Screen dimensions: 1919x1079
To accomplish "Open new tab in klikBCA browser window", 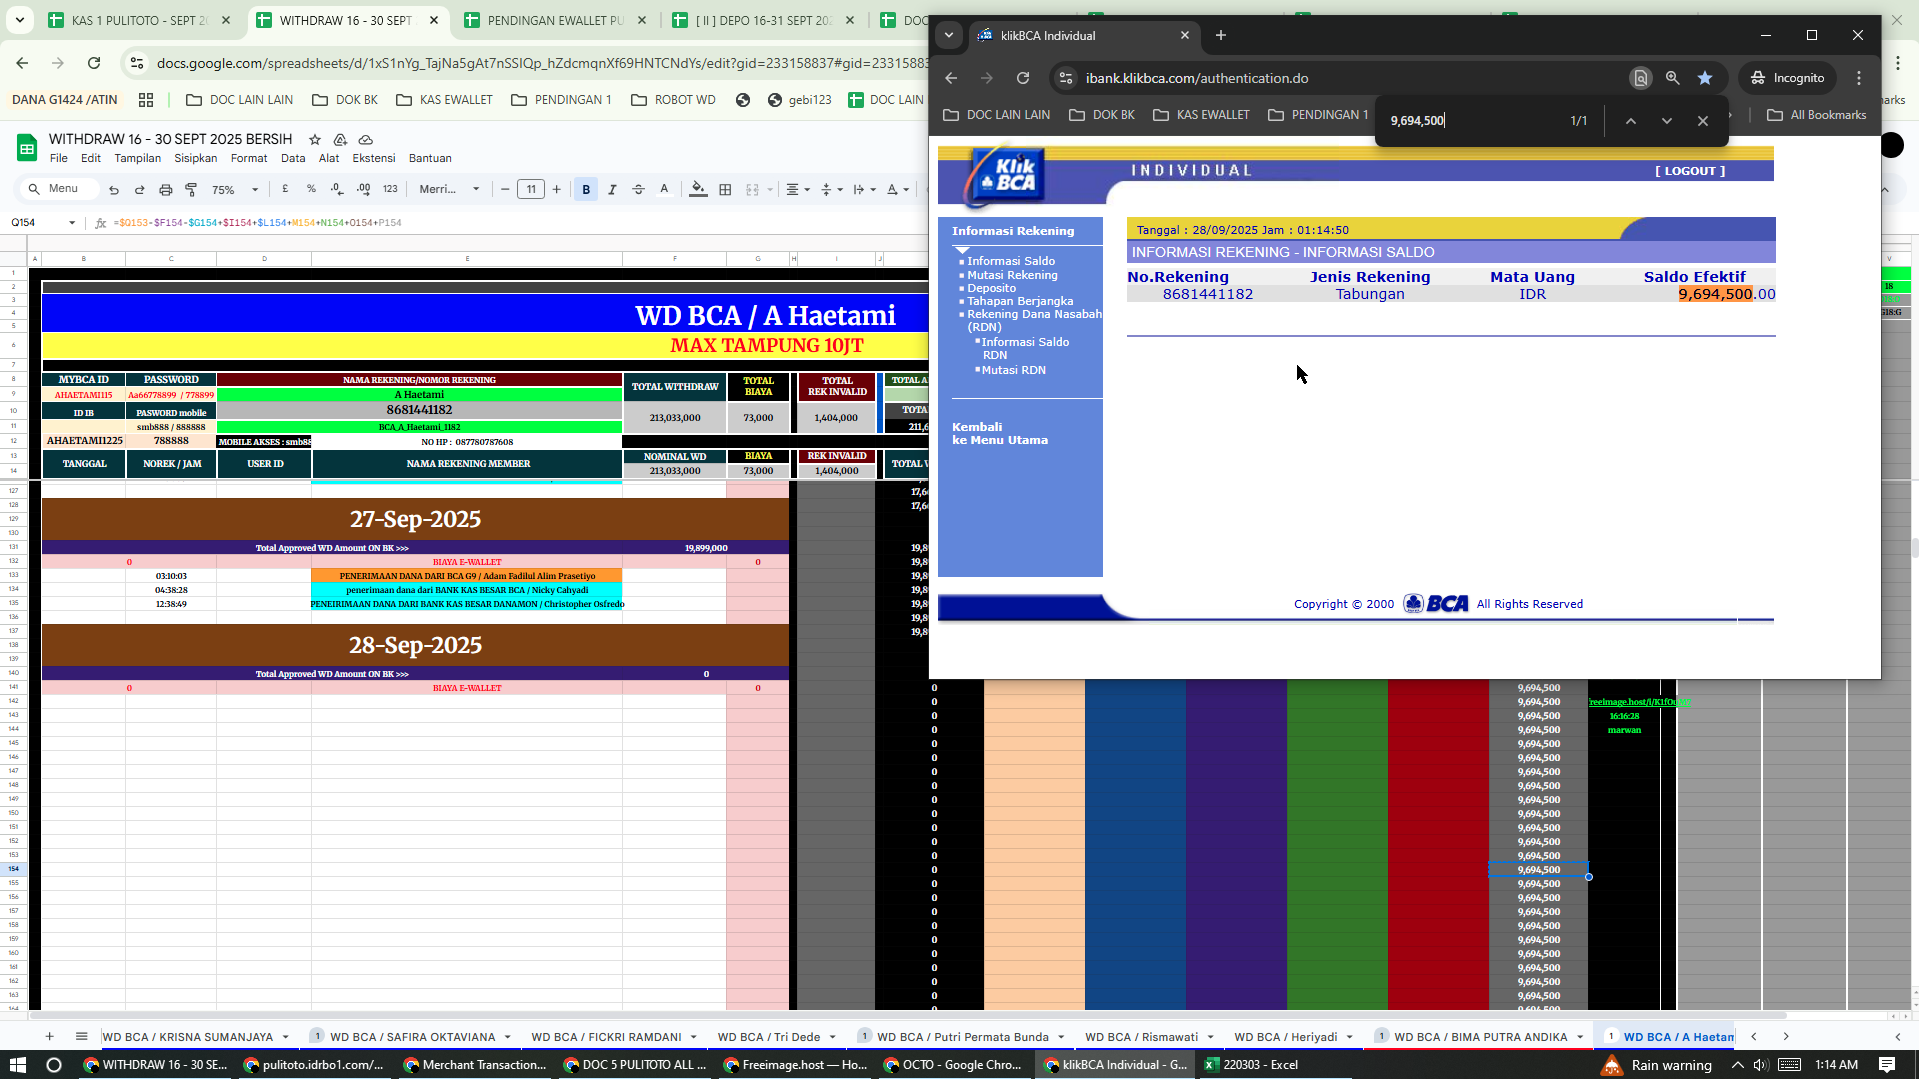I will pos(1220,35).
